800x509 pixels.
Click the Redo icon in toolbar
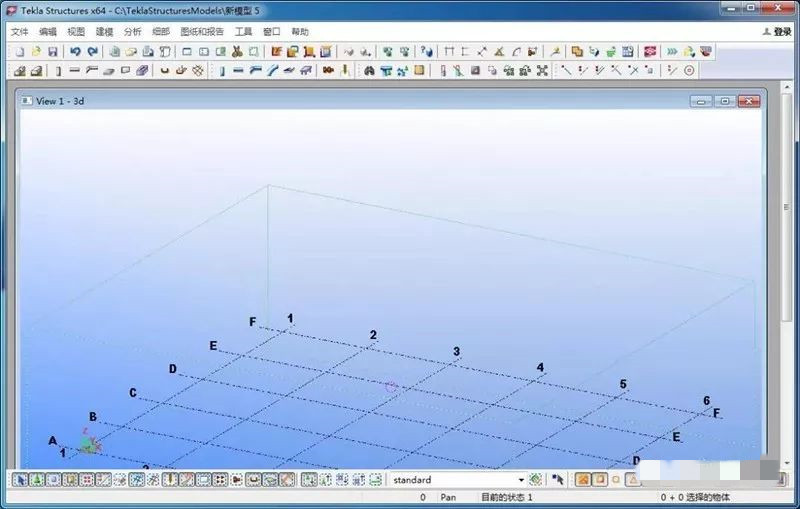tap(93, 52)
